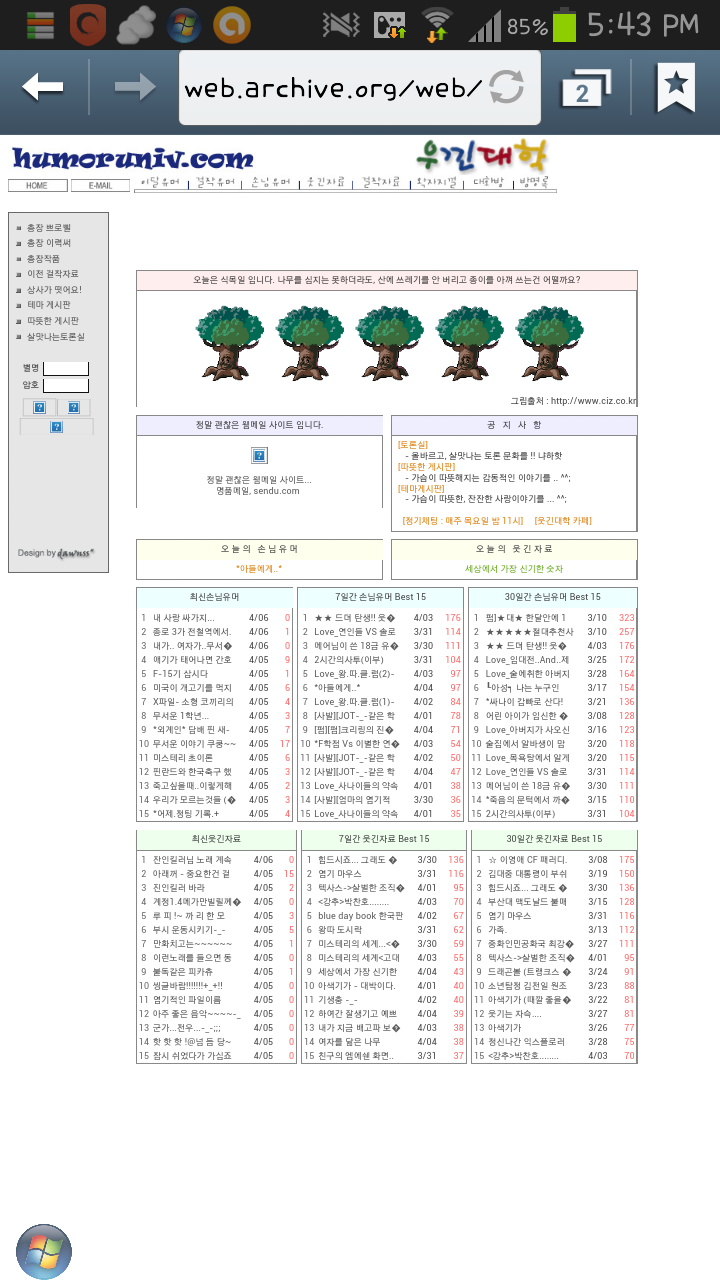Tap the battery icon in status bar
The image size is (720, 1280).
click(565, 25)
